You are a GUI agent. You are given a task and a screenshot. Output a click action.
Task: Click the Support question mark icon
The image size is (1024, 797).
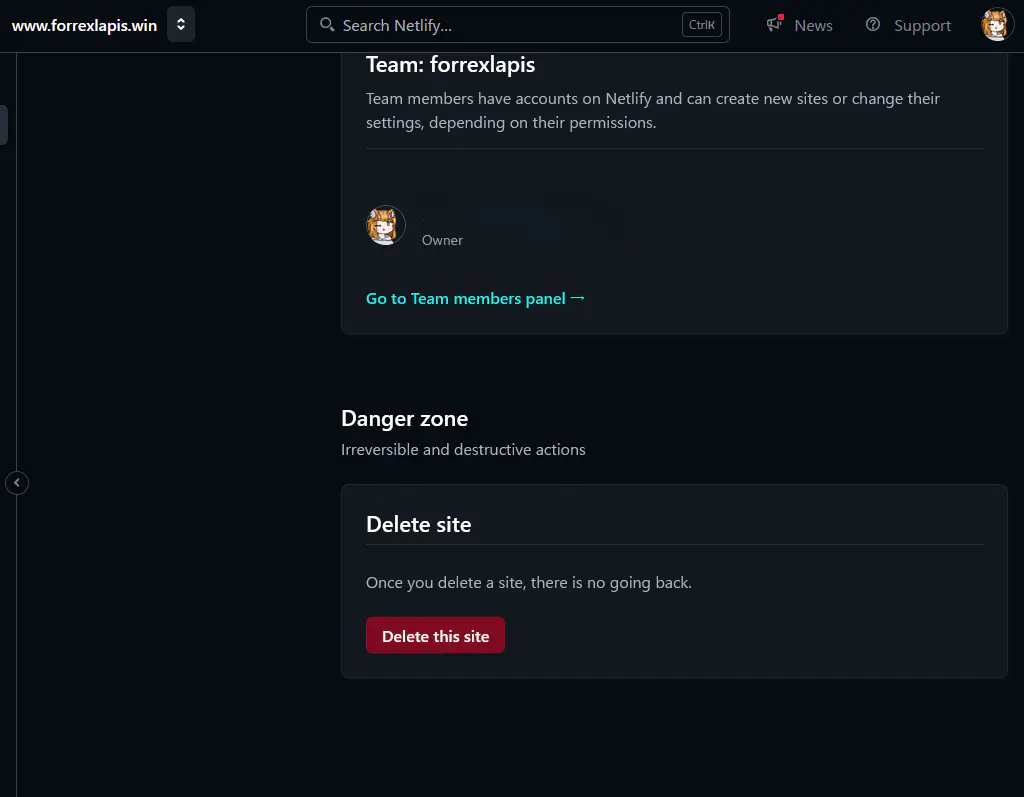[873, 25]
